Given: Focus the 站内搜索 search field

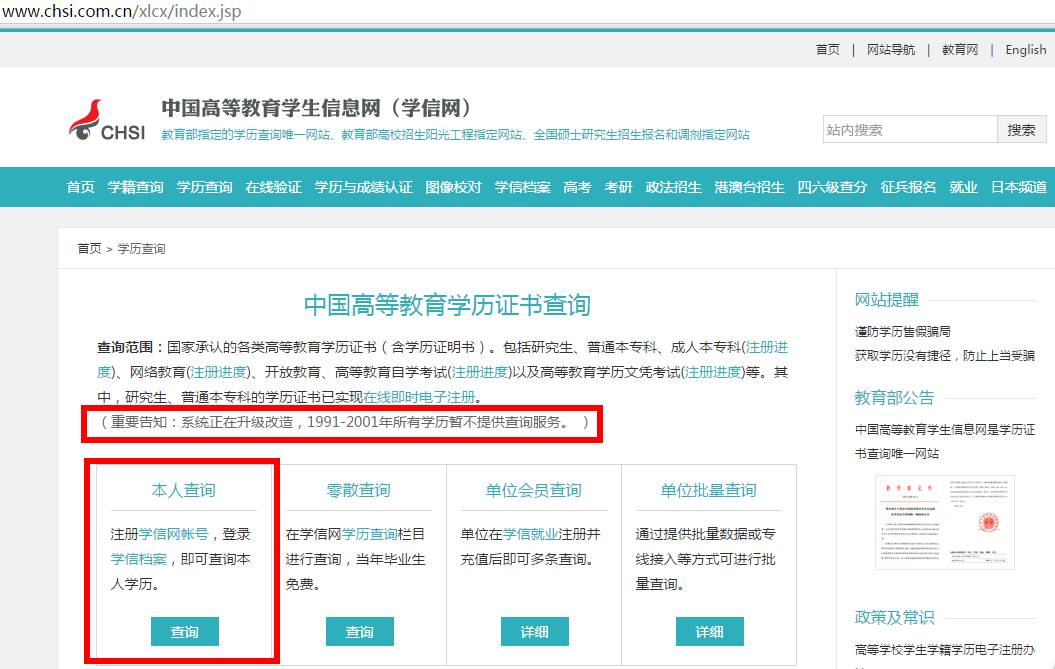Looking at the screenshot, I should [x=910, y=129].
